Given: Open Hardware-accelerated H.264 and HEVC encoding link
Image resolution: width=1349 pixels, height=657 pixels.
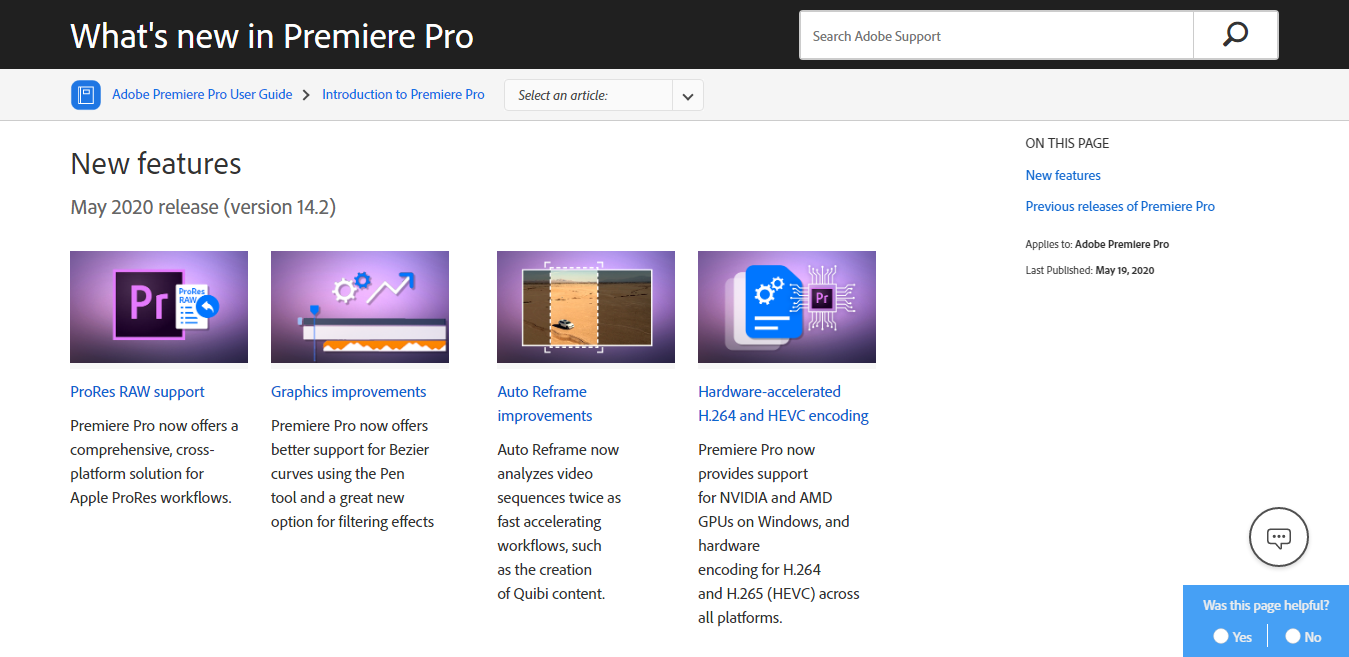Looking at the screenshot, I should click(784, 404).
